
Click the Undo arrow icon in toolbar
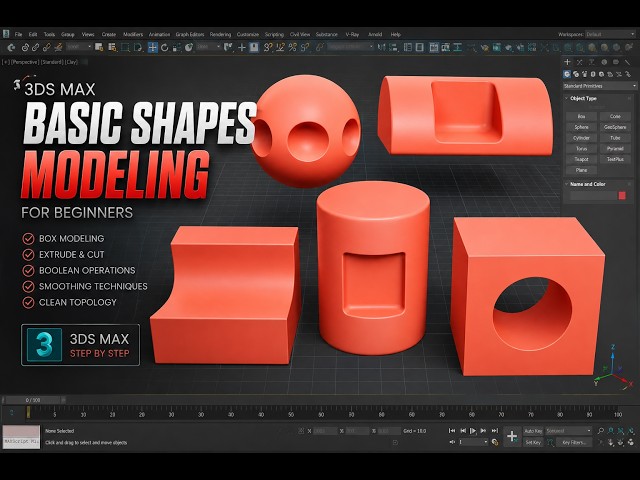pos(11,48)
